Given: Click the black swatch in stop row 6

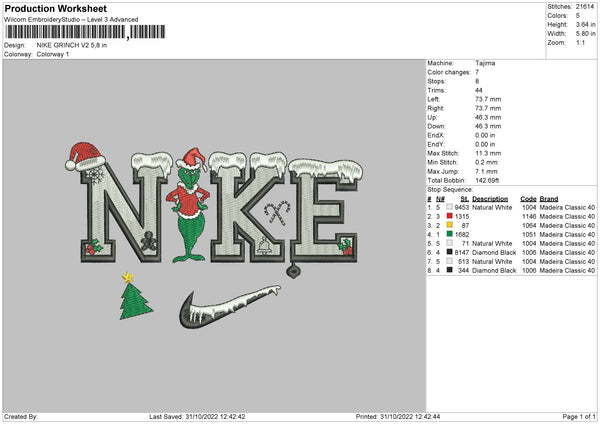Looking at the screenshot, I should pos(449,252).
